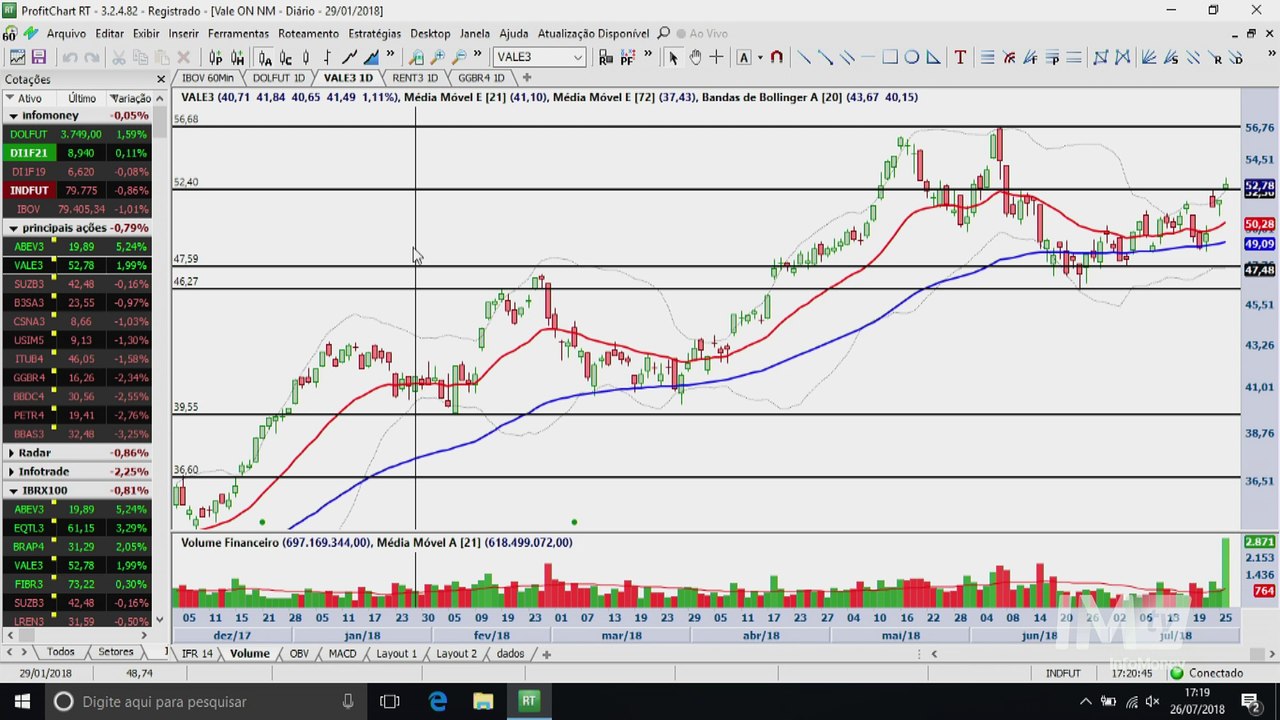The height and width of the screenshot is (720, 1280).
Task: Select the red T text tool
Action: click(960, 57)
